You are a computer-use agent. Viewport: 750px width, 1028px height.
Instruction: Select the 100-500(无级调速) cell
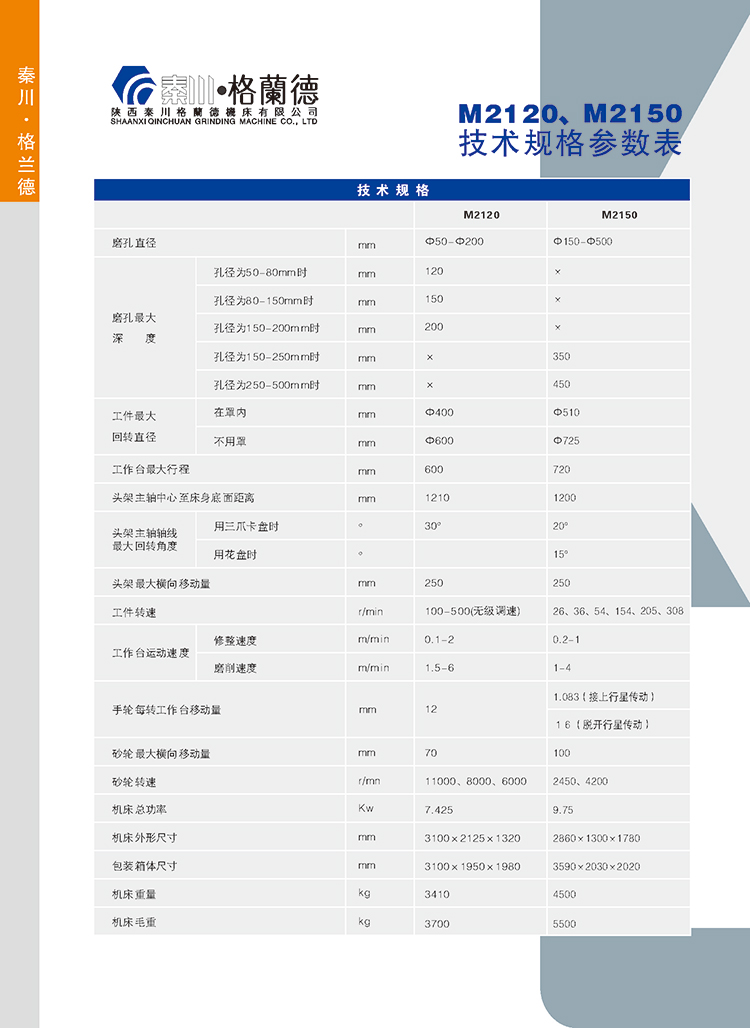point(472,611)
